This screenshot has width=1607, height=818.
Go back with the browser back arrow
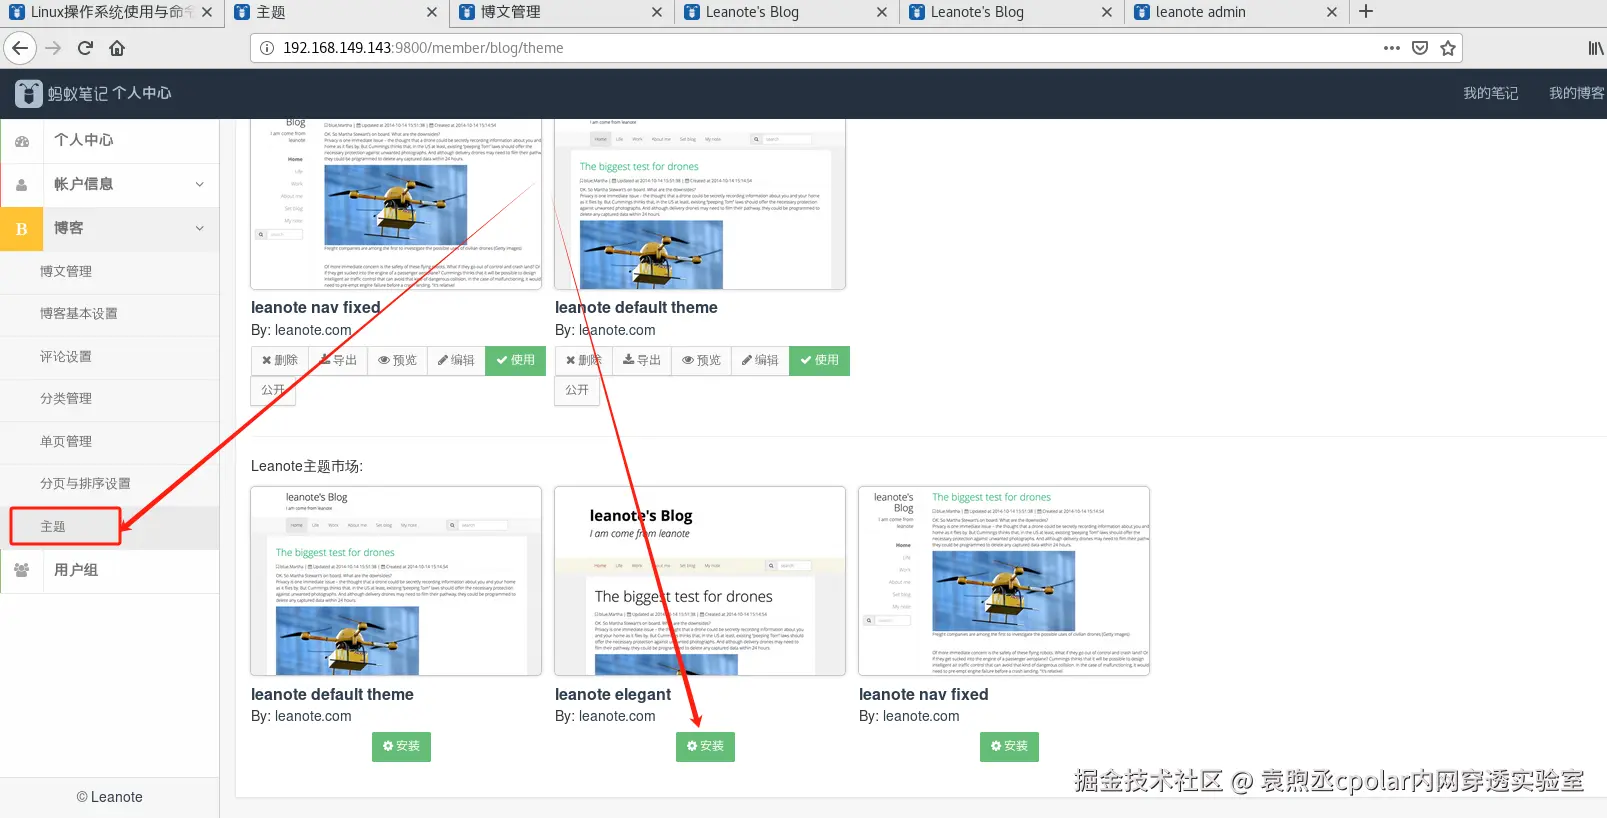point(20,48)
